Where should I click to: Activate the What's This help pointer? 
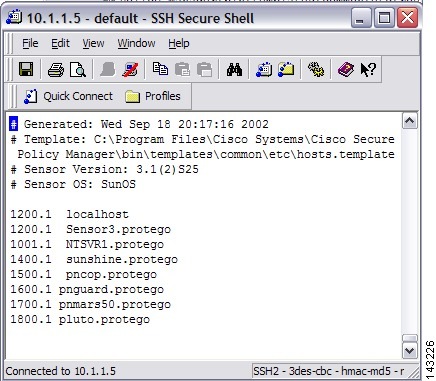(x=368, y=70)
